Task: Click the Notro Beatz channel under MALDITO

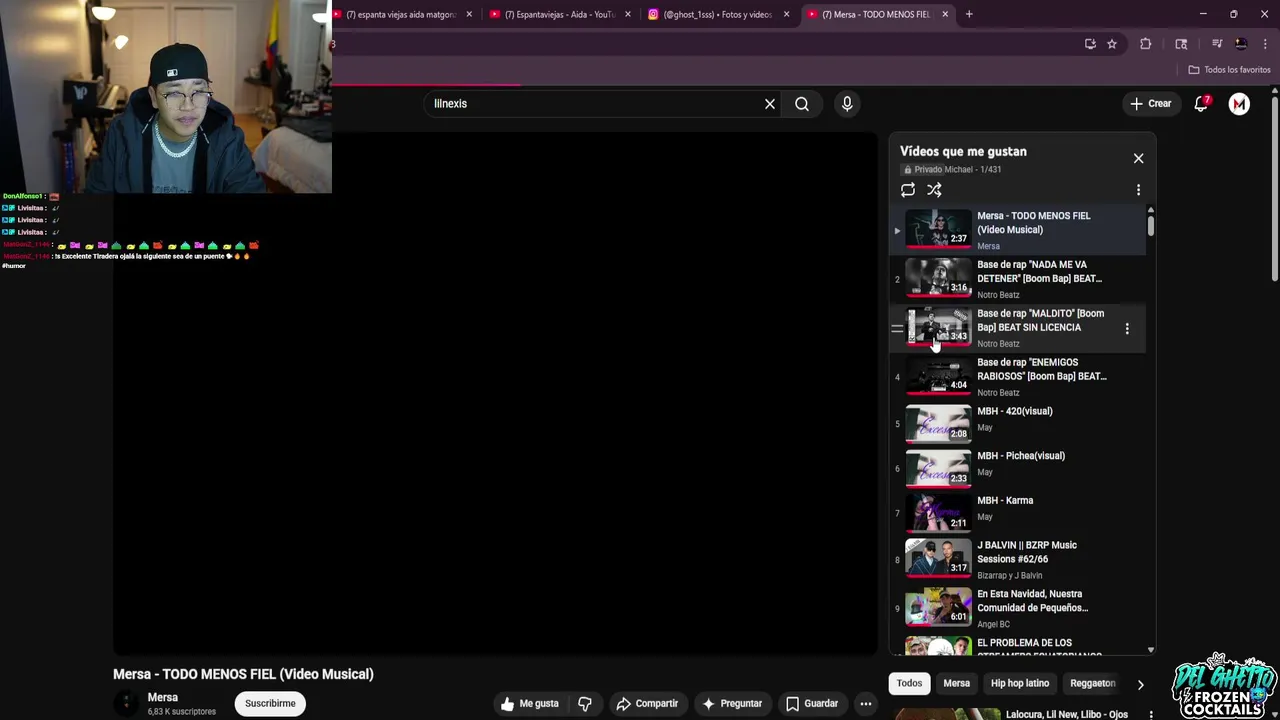Action: [x=998, y=344]
